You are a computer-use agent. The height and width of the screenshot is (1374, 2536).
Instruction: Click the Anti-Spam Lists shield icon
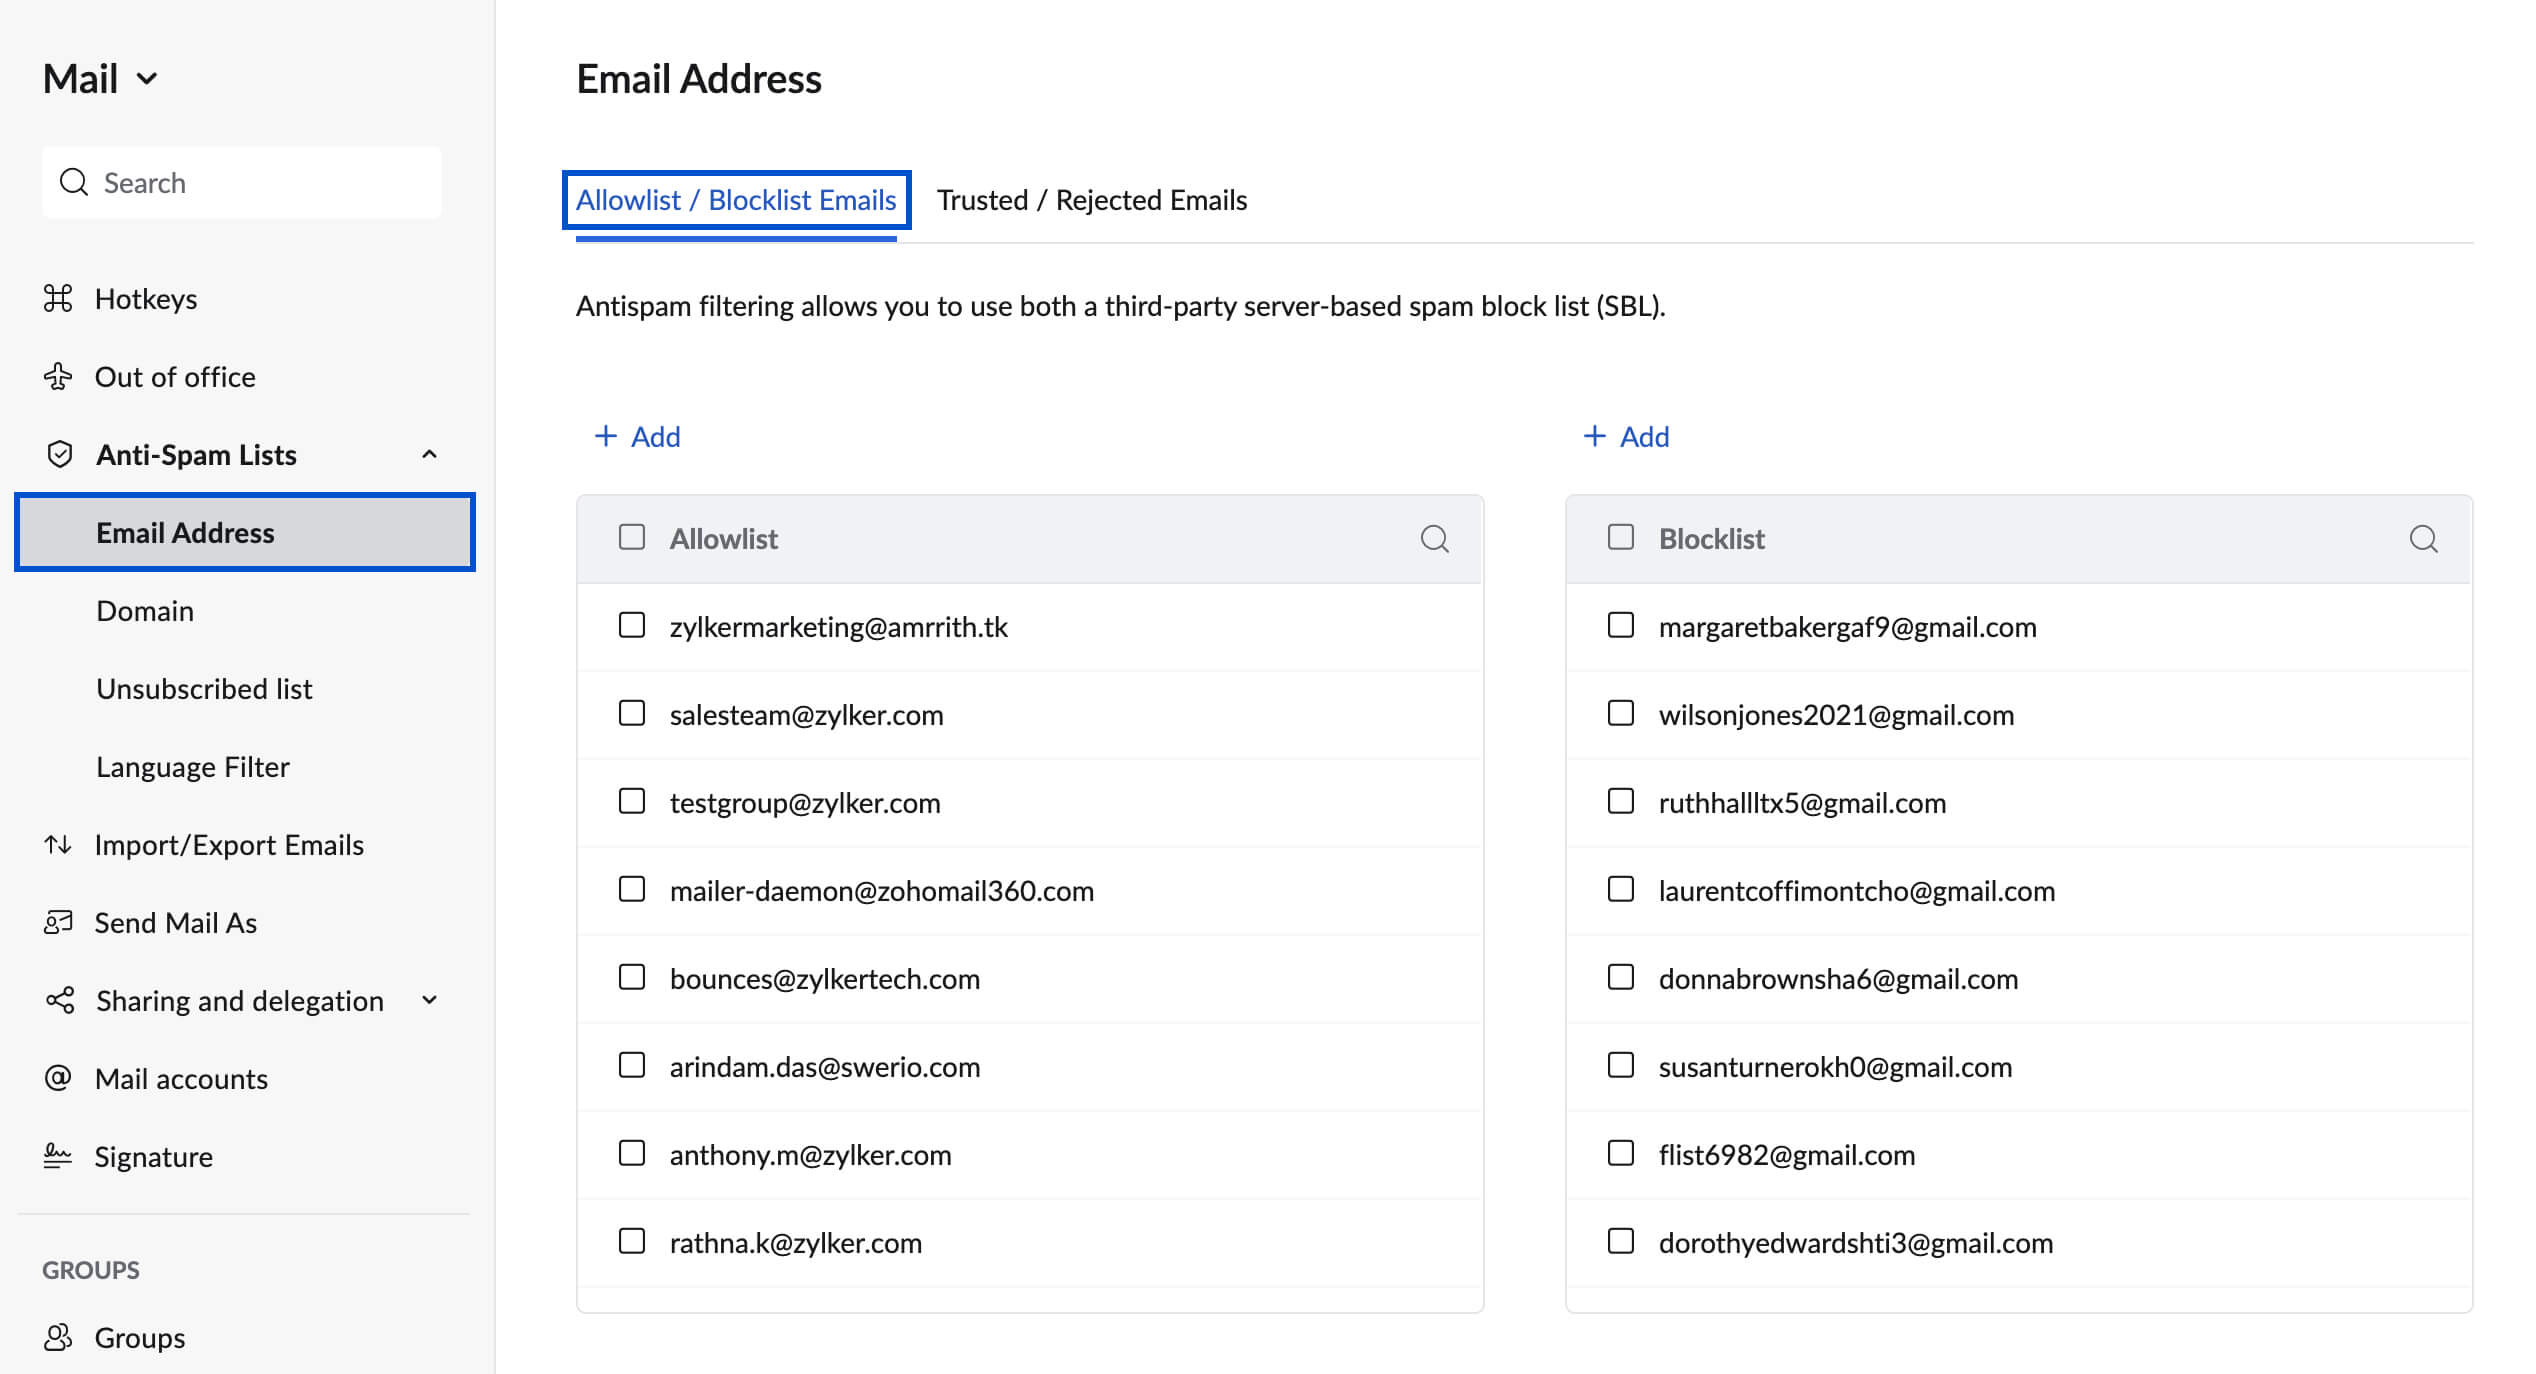[58, 453]
